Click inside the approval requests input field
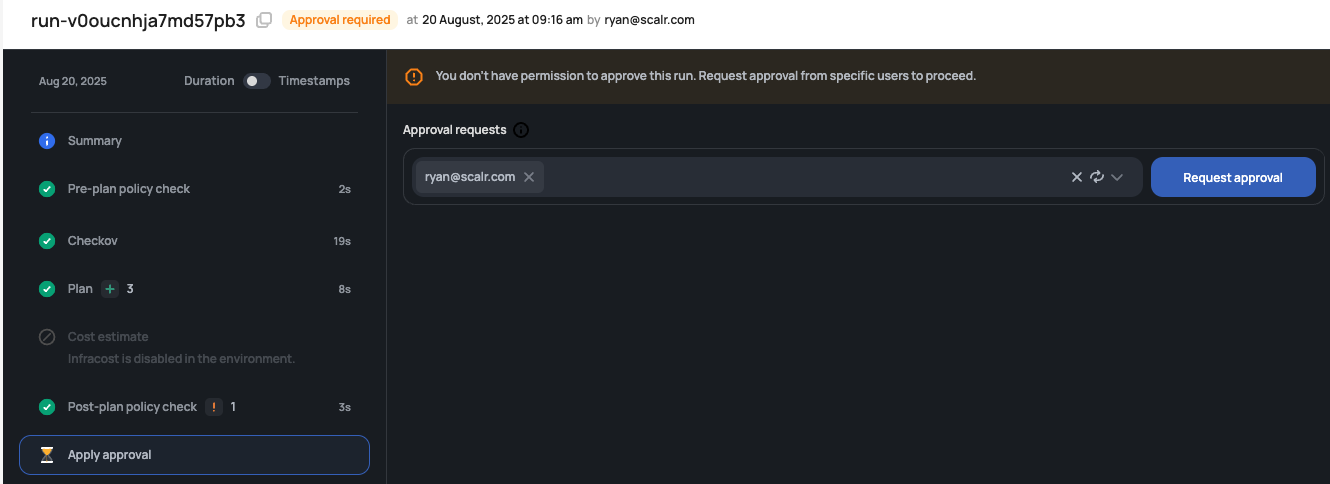This screenshot has width=1330, height=484. (x=800, y=177)
